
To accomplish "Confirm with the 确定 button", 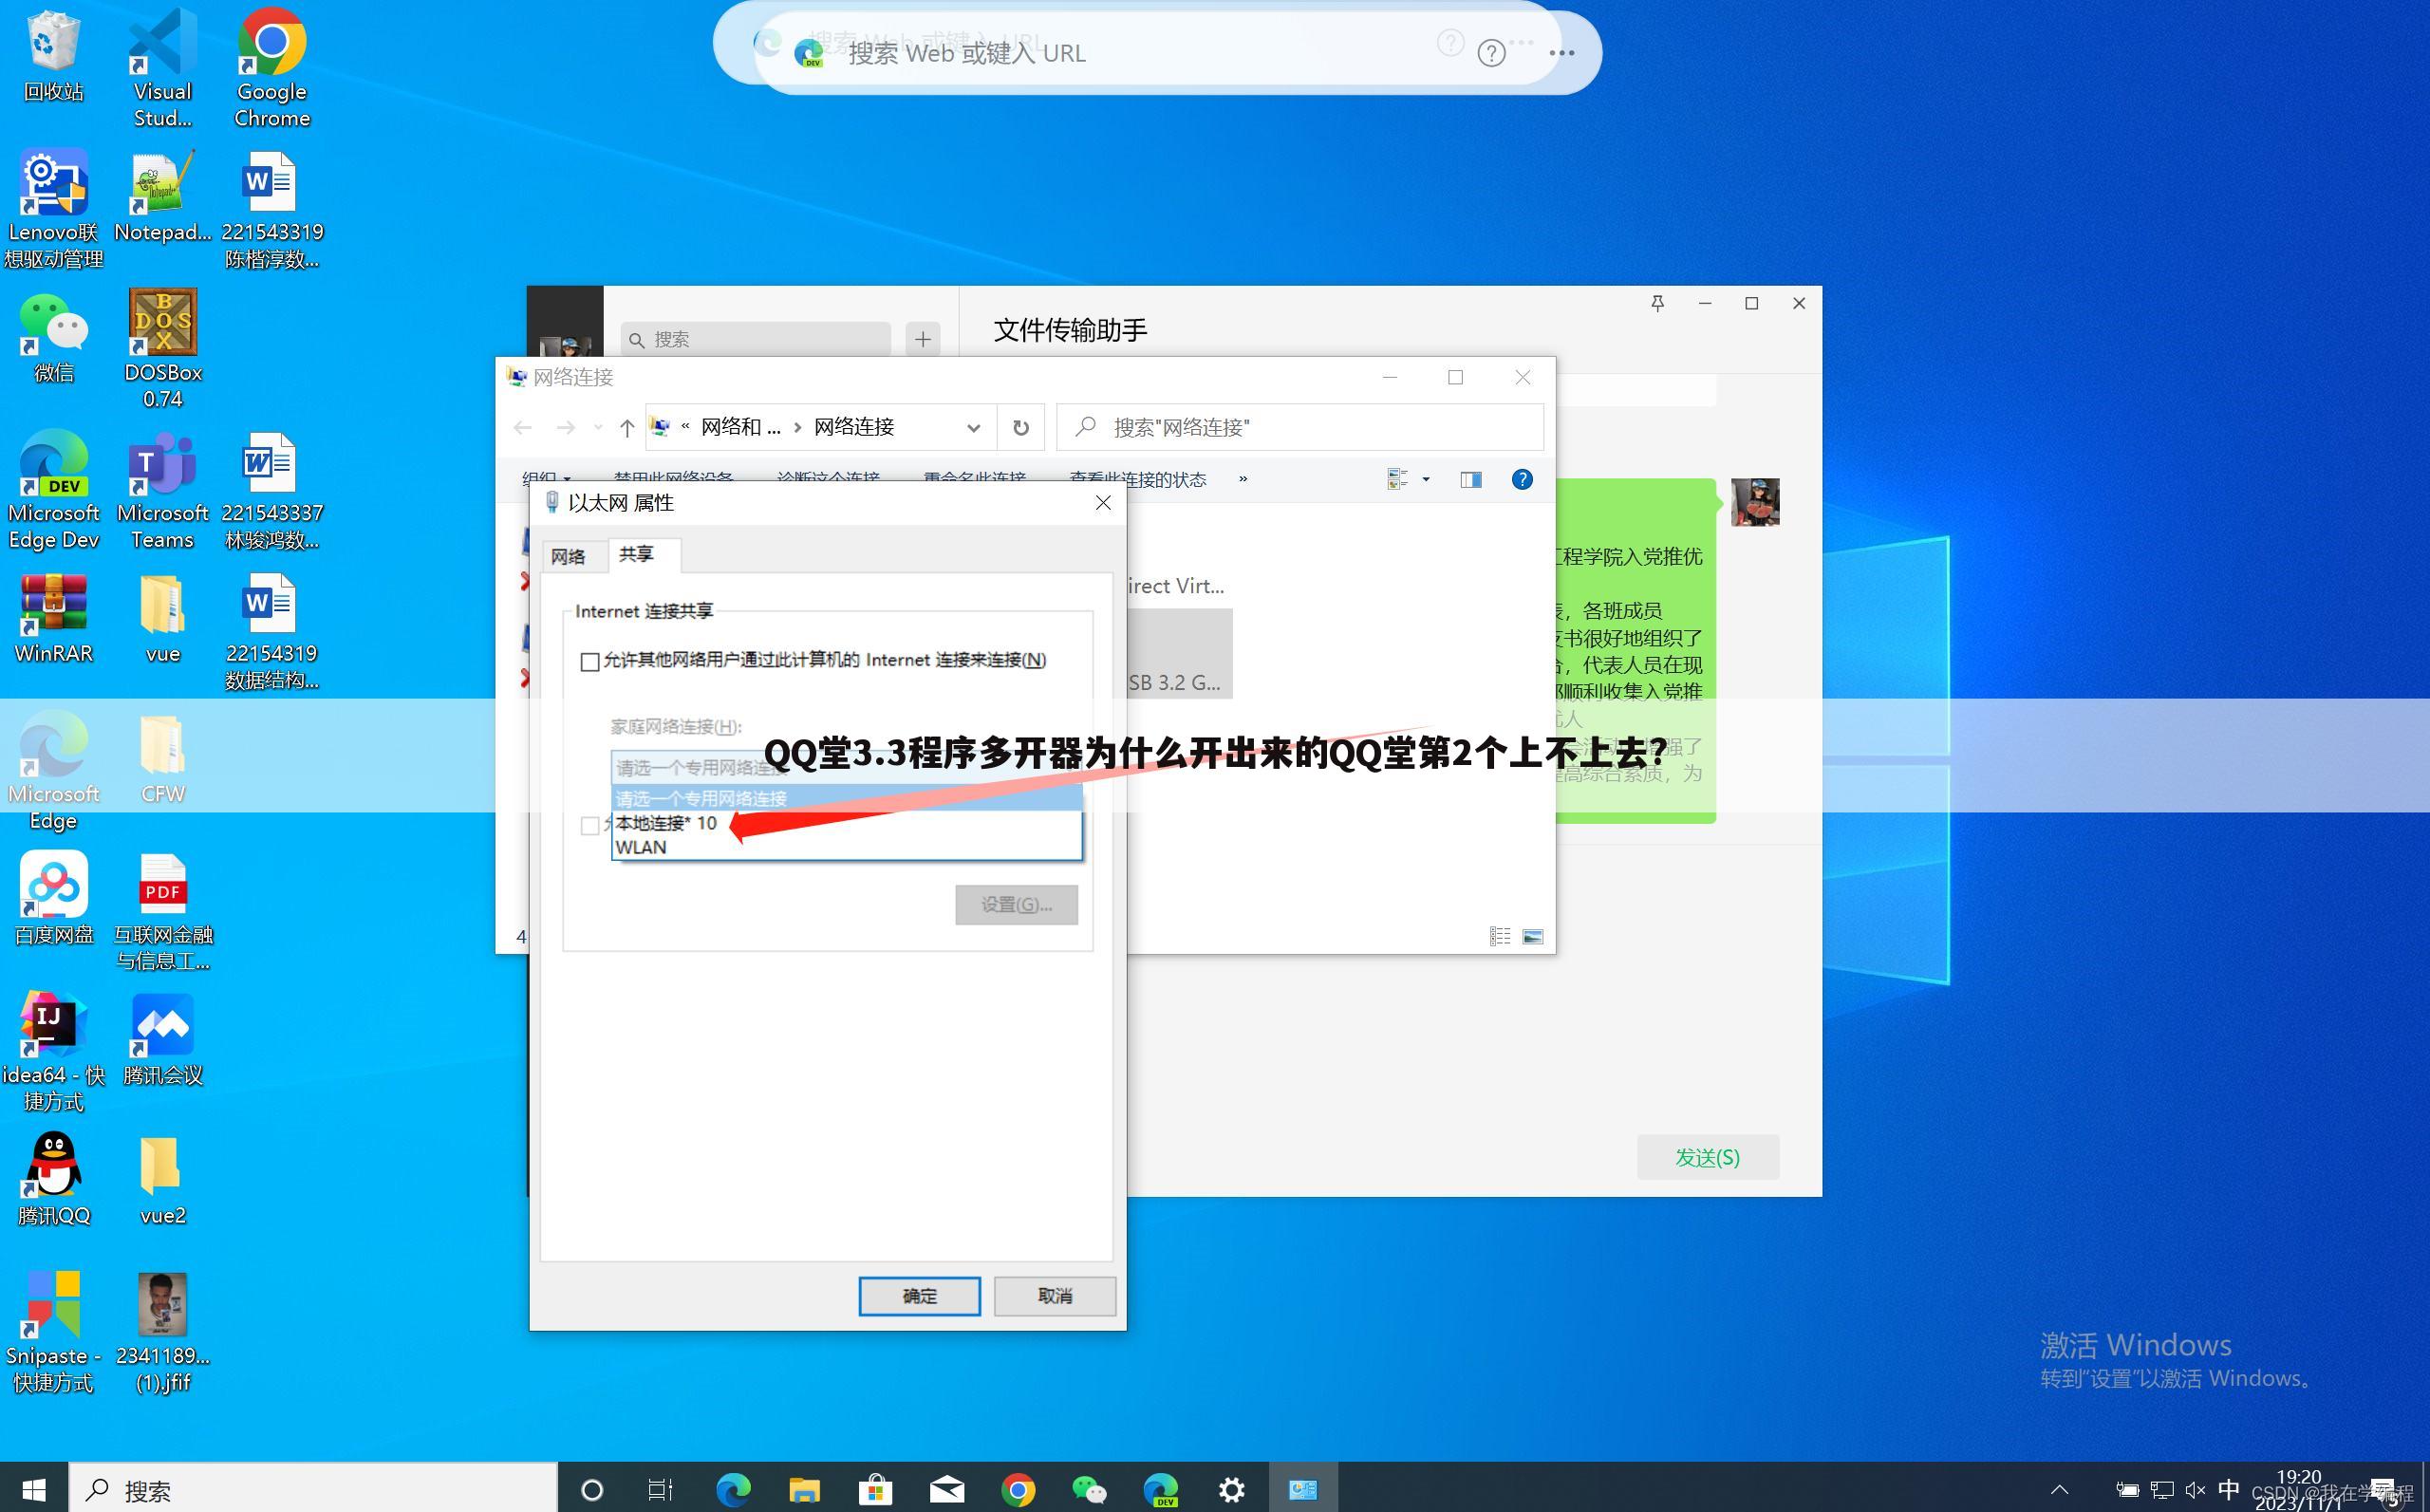I will [919, 1296].
